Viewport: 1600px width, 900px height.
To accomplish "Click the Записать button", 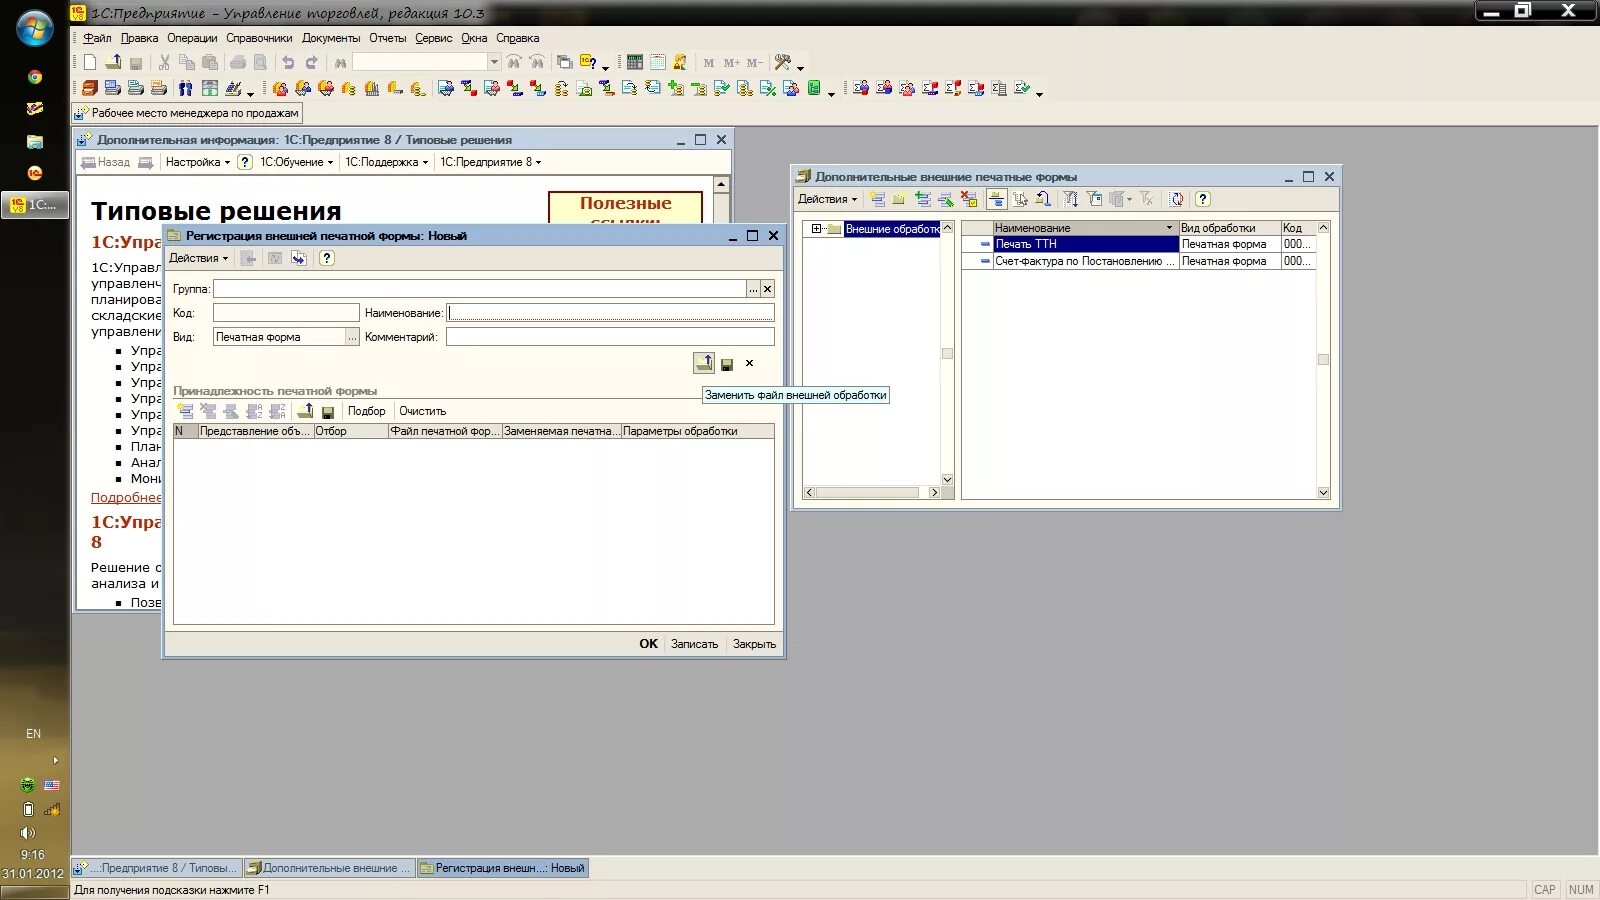I will [x=694, y=644].
